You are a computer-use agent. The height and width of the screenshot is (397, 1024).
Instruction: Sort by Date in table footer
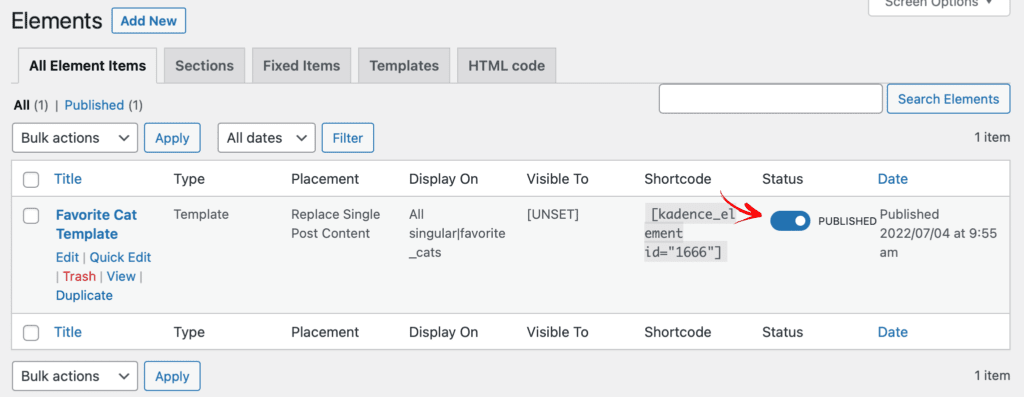point(893,332)
